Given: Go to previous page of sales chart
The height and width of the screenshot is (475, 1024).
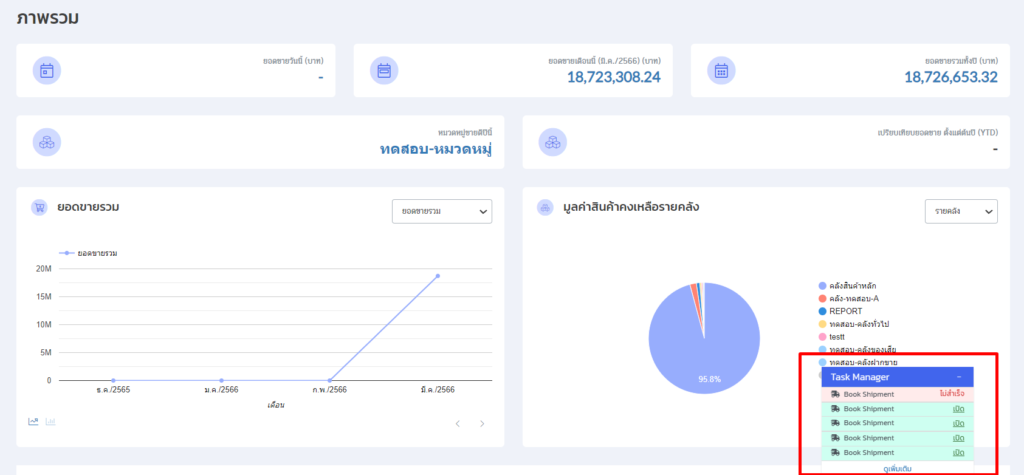Looking at the screenshot, I should 458,424.
